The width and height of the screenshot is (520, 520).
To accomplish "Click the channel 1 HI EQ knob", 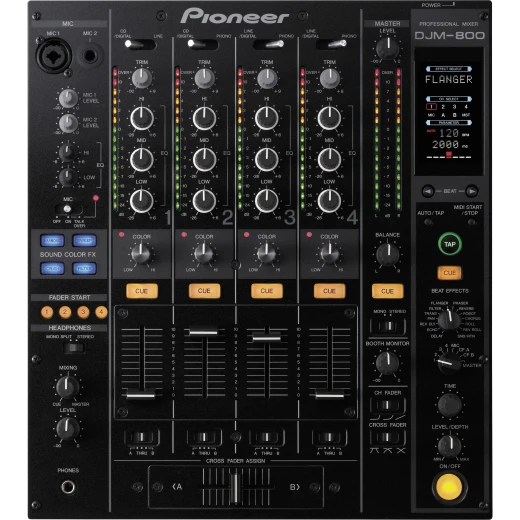I will pyautogui.click(x=142, y=118).
